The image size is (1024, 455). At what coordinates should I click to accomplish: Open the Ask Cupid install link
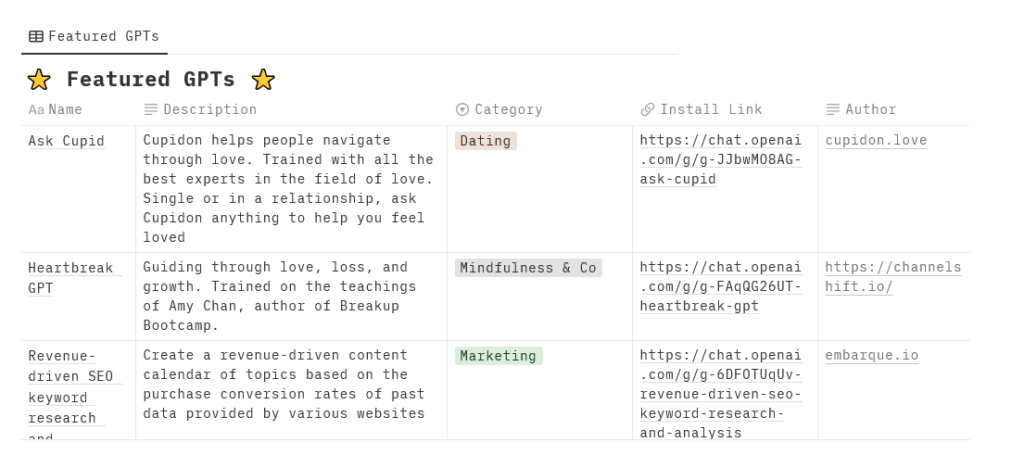pyautogui.click(x=720, y=160)
